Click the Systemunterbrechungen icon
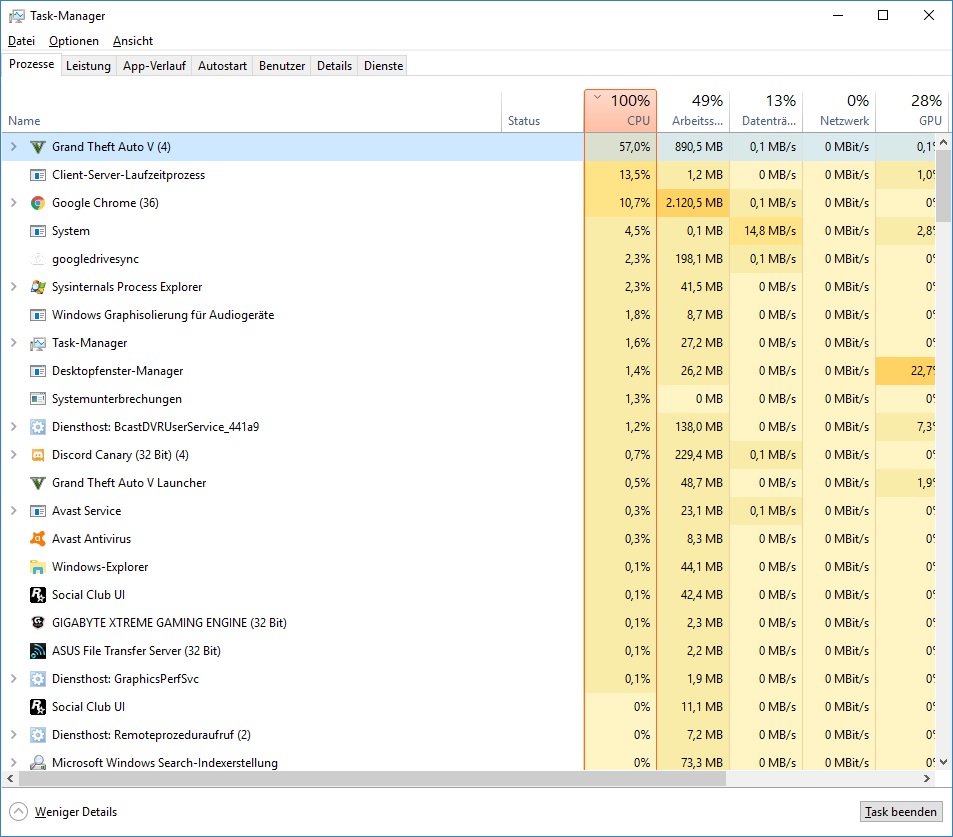 [38, 399]
